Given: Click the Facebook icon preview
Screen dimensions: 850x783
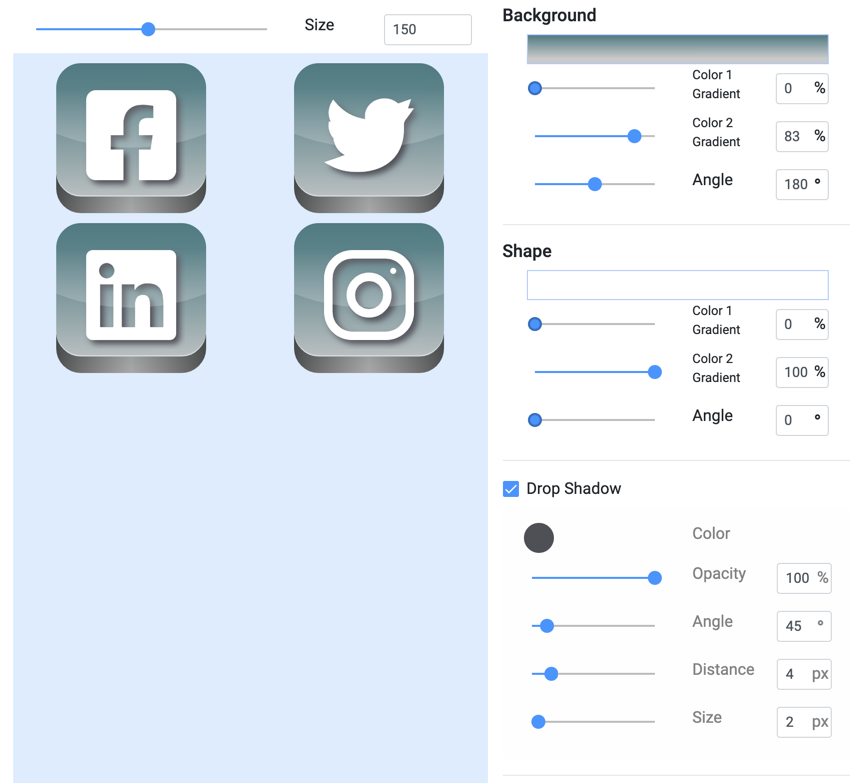Looking at the screenshot, I should [131, 138].
